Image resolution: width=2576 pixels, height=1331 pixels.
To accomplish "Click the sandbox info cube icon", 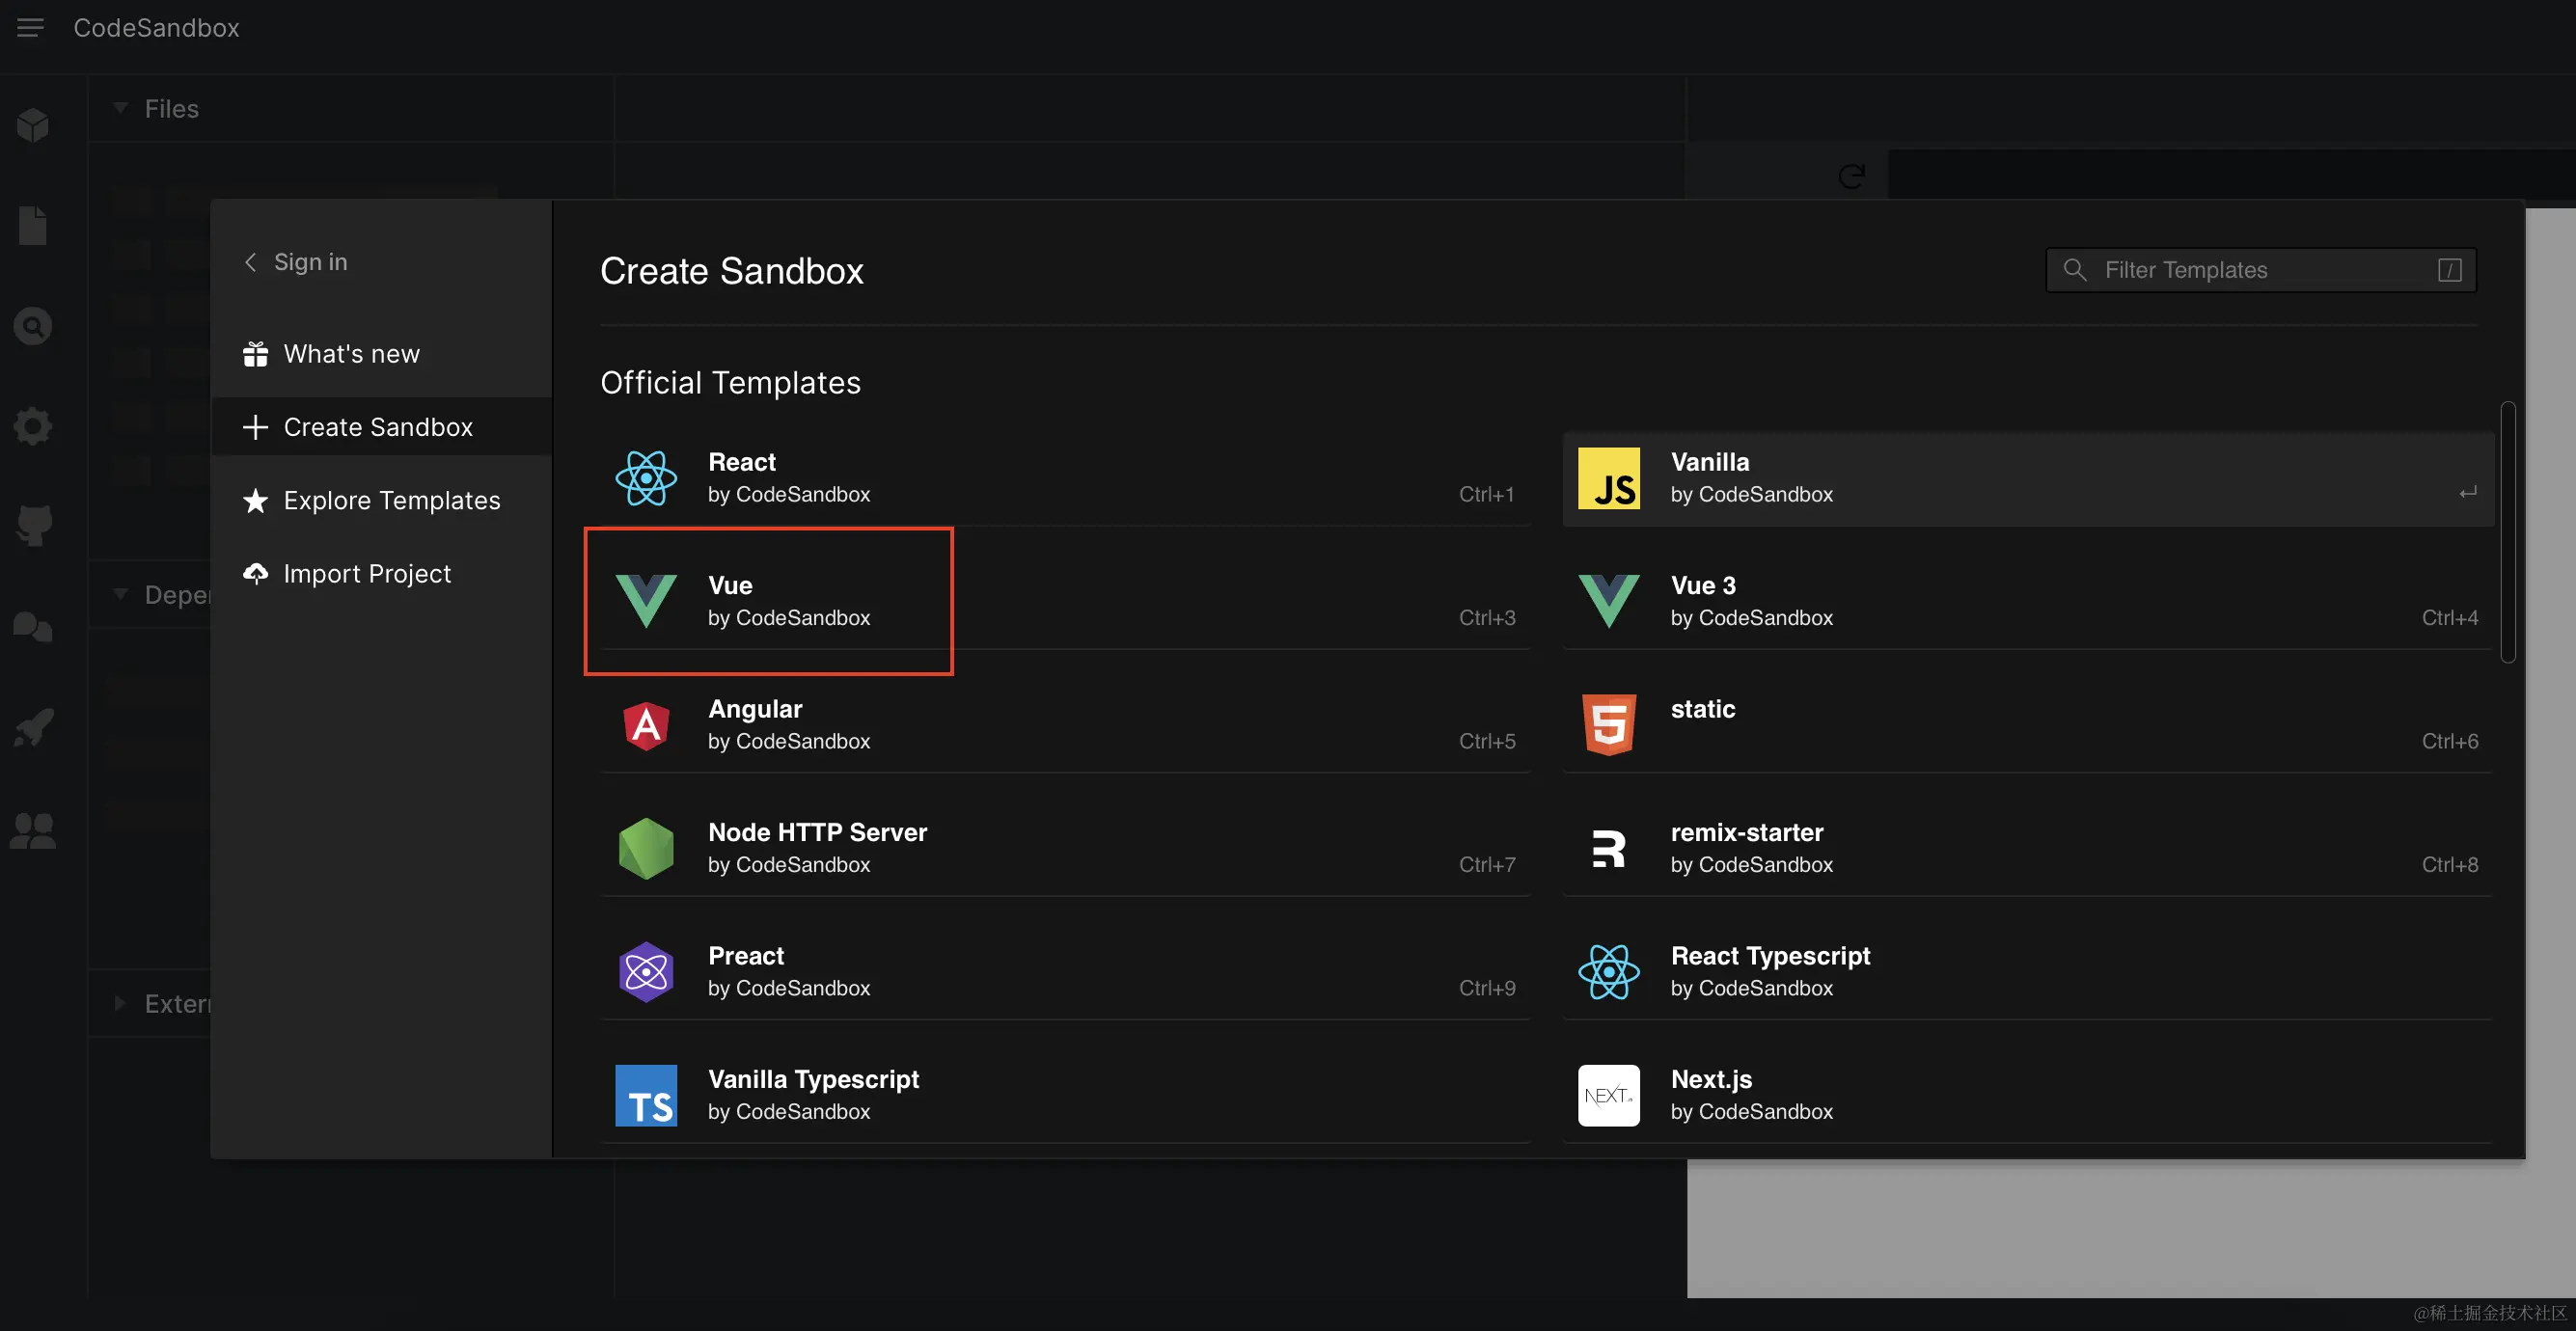I will (x=33, y=125).
